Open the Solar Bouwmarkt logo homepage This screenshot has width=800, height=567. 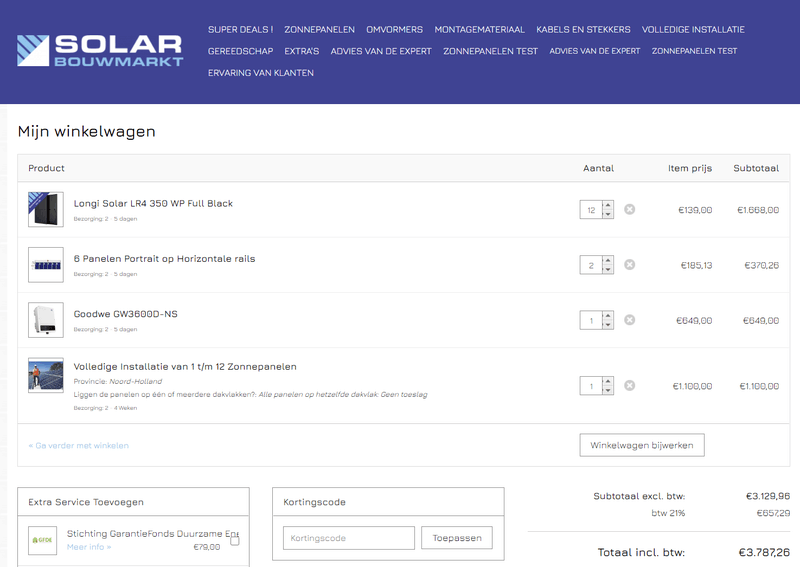(100, 51)
